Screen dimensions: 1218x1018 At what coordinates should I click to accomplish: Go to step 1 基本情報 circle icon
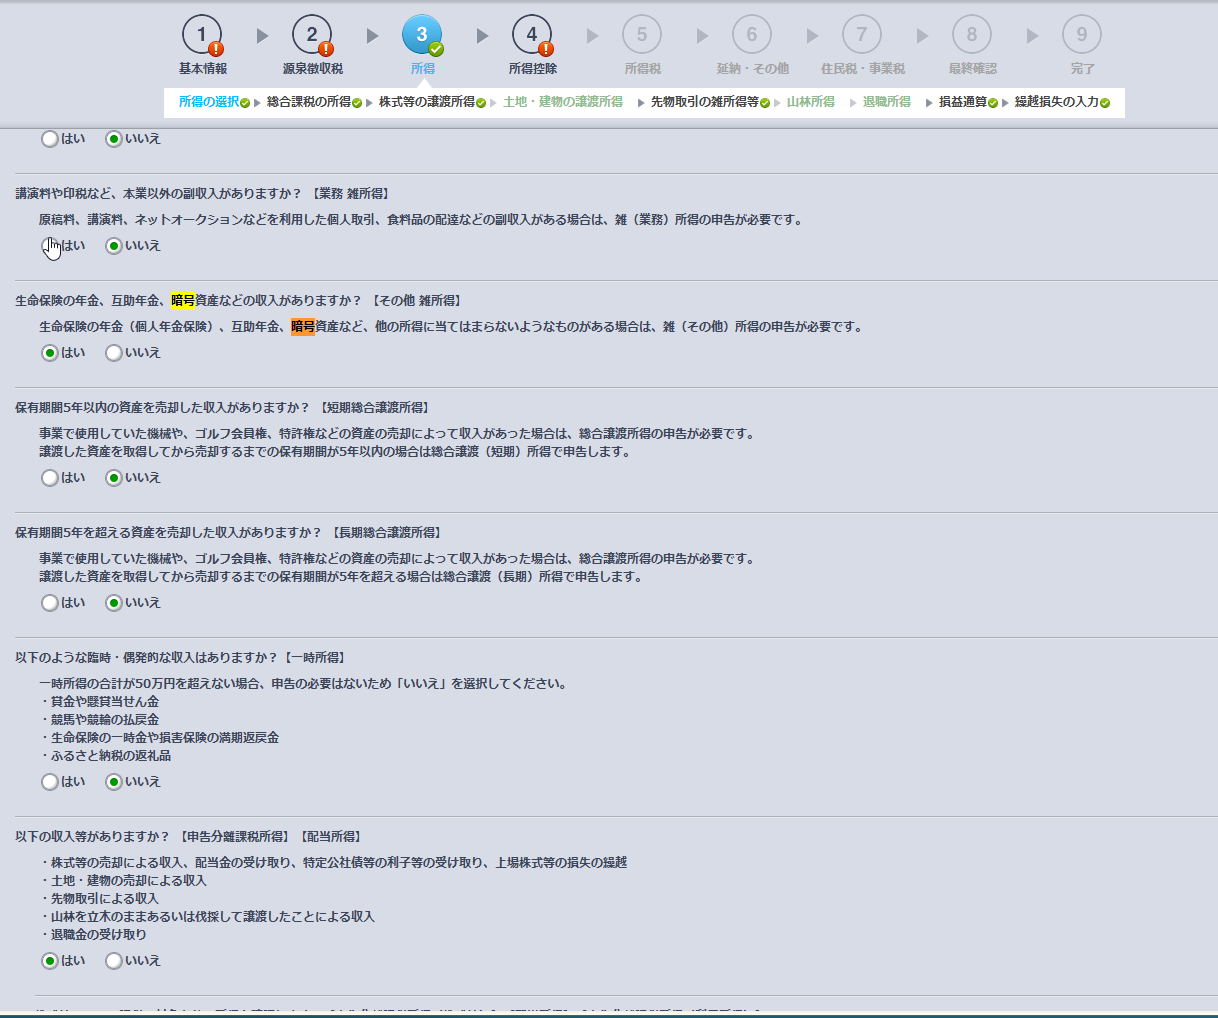pyautogui.click(x=202, y=35)
